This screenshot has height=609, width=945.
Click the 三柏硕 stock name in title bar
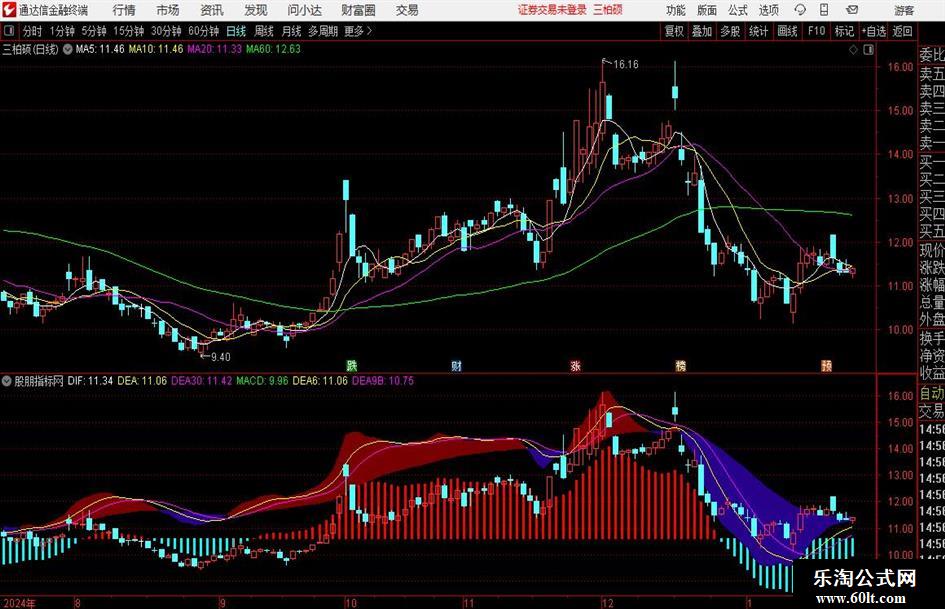[608, 10]
